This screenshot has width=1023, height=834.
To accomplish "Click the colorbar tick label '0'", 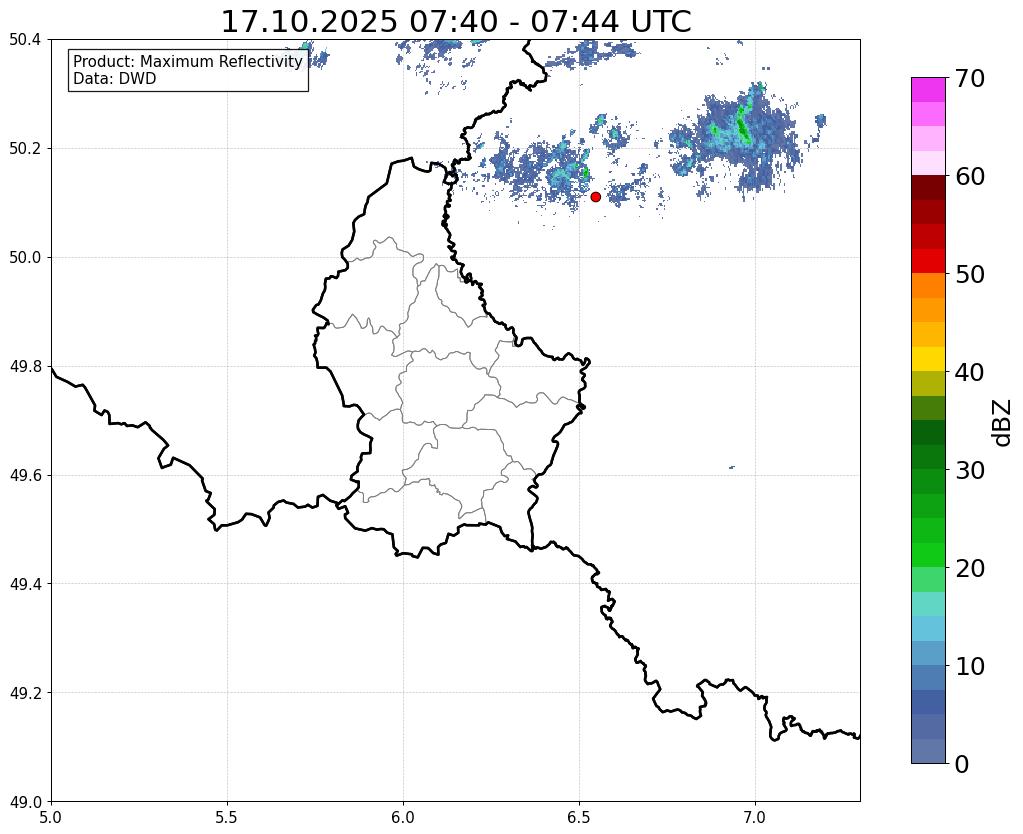I will tap(962, 764).
